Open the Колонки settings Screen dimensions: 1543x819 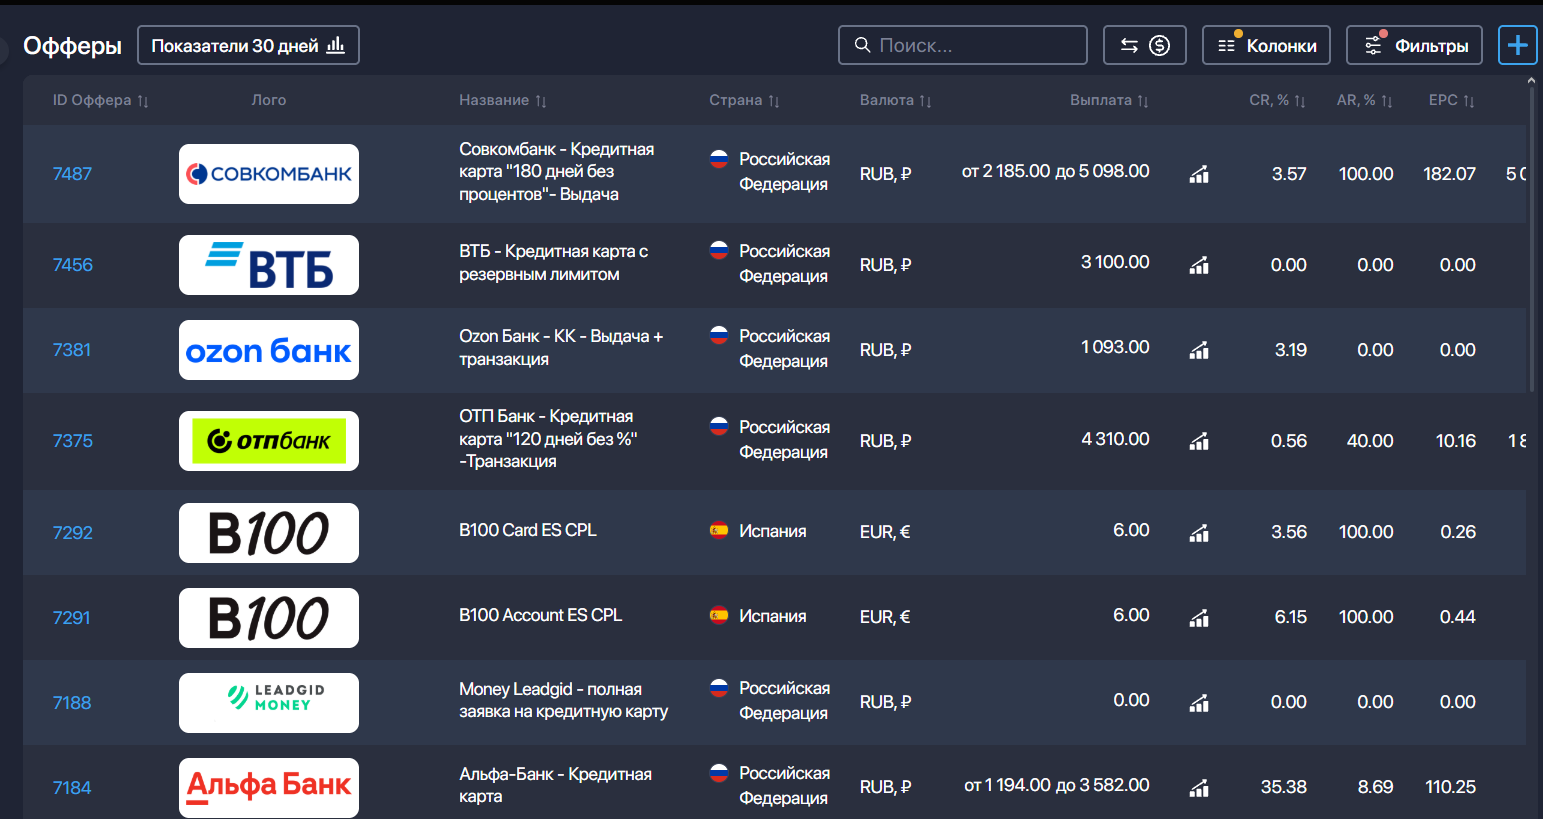(x=1266, y=45)
